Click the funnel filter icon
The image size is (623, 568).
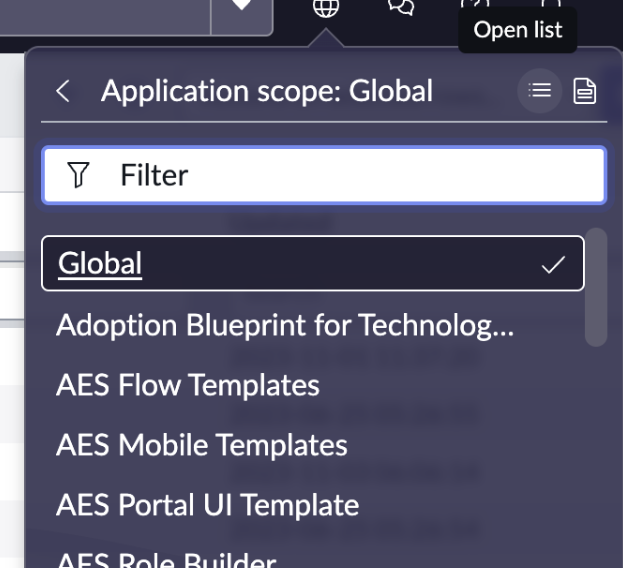[x=79, y=176]
